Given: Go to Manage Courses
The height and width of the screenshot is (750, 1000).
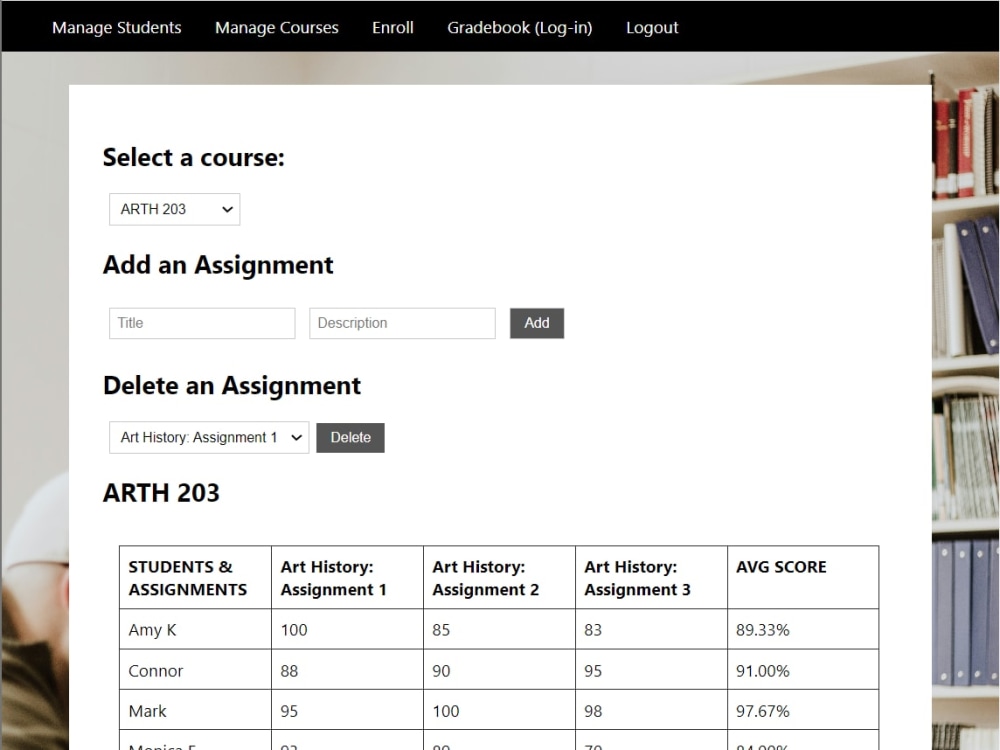Looking at the screenshot, I should pyautogui.click(x=277, y=27).
